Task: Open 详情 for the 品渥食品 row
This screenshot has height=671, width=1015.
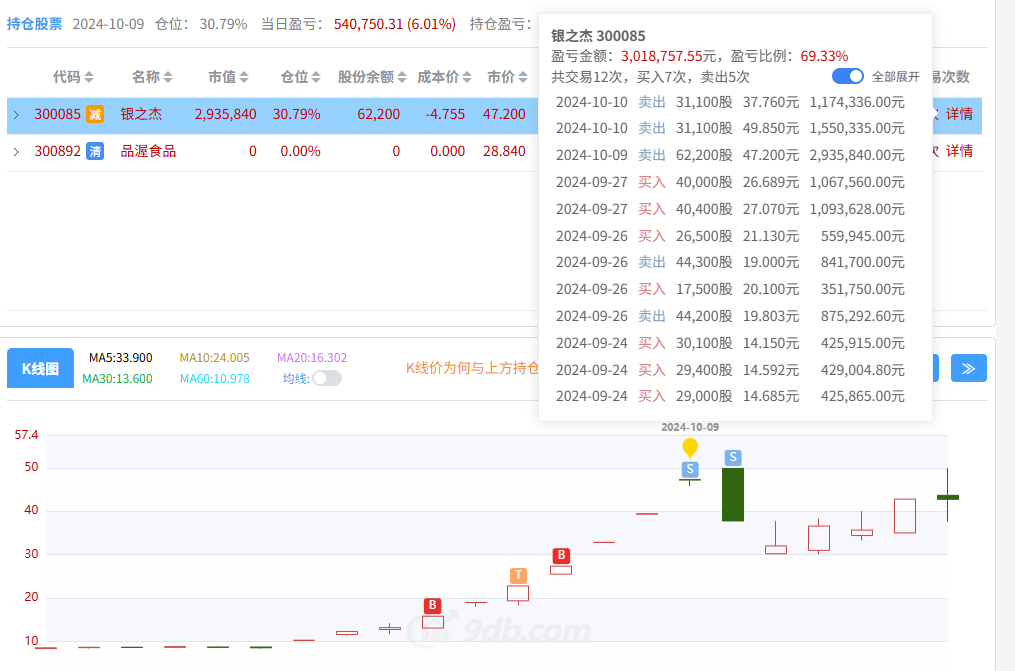Action: [959, 151]
